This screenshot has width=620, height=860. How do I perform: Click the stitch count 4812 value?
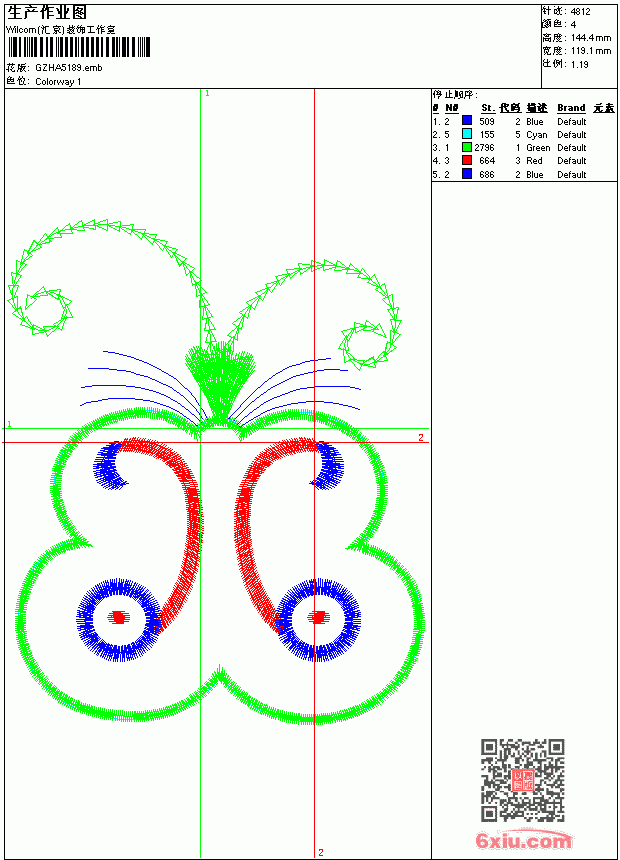coord(580,12)
